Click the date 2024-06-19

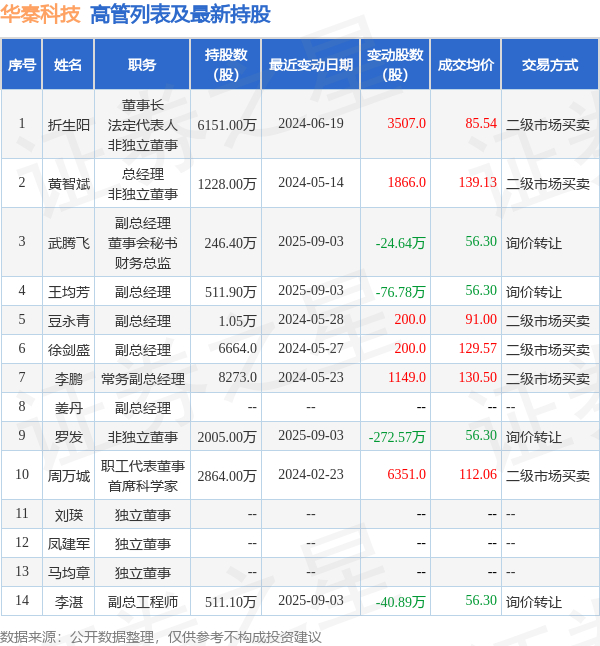point(311,123)
